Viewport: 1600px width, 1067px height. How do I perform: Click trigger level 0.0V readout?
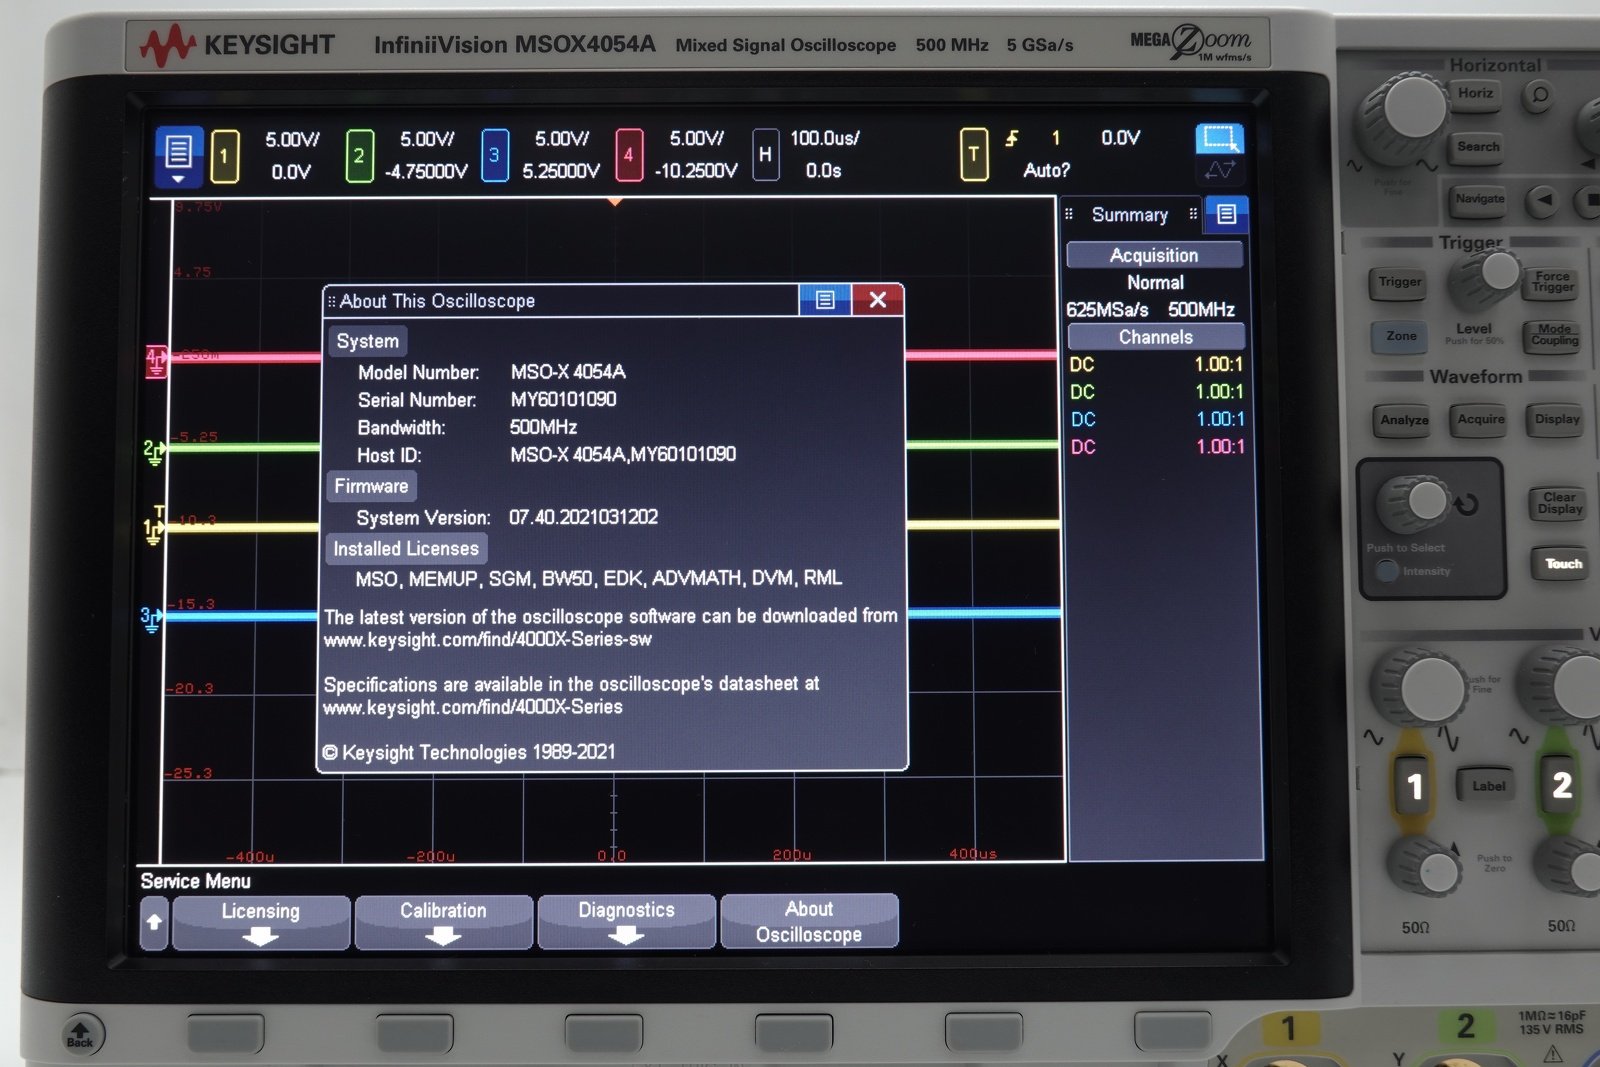pyautogui.click(x=1120, y=138)
